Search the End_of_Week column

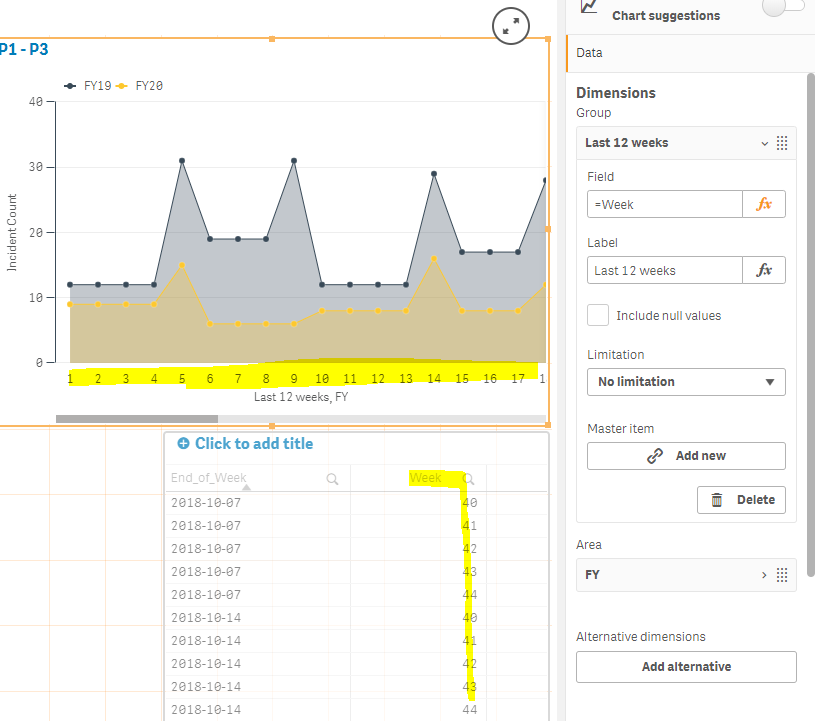click(333, 479)
